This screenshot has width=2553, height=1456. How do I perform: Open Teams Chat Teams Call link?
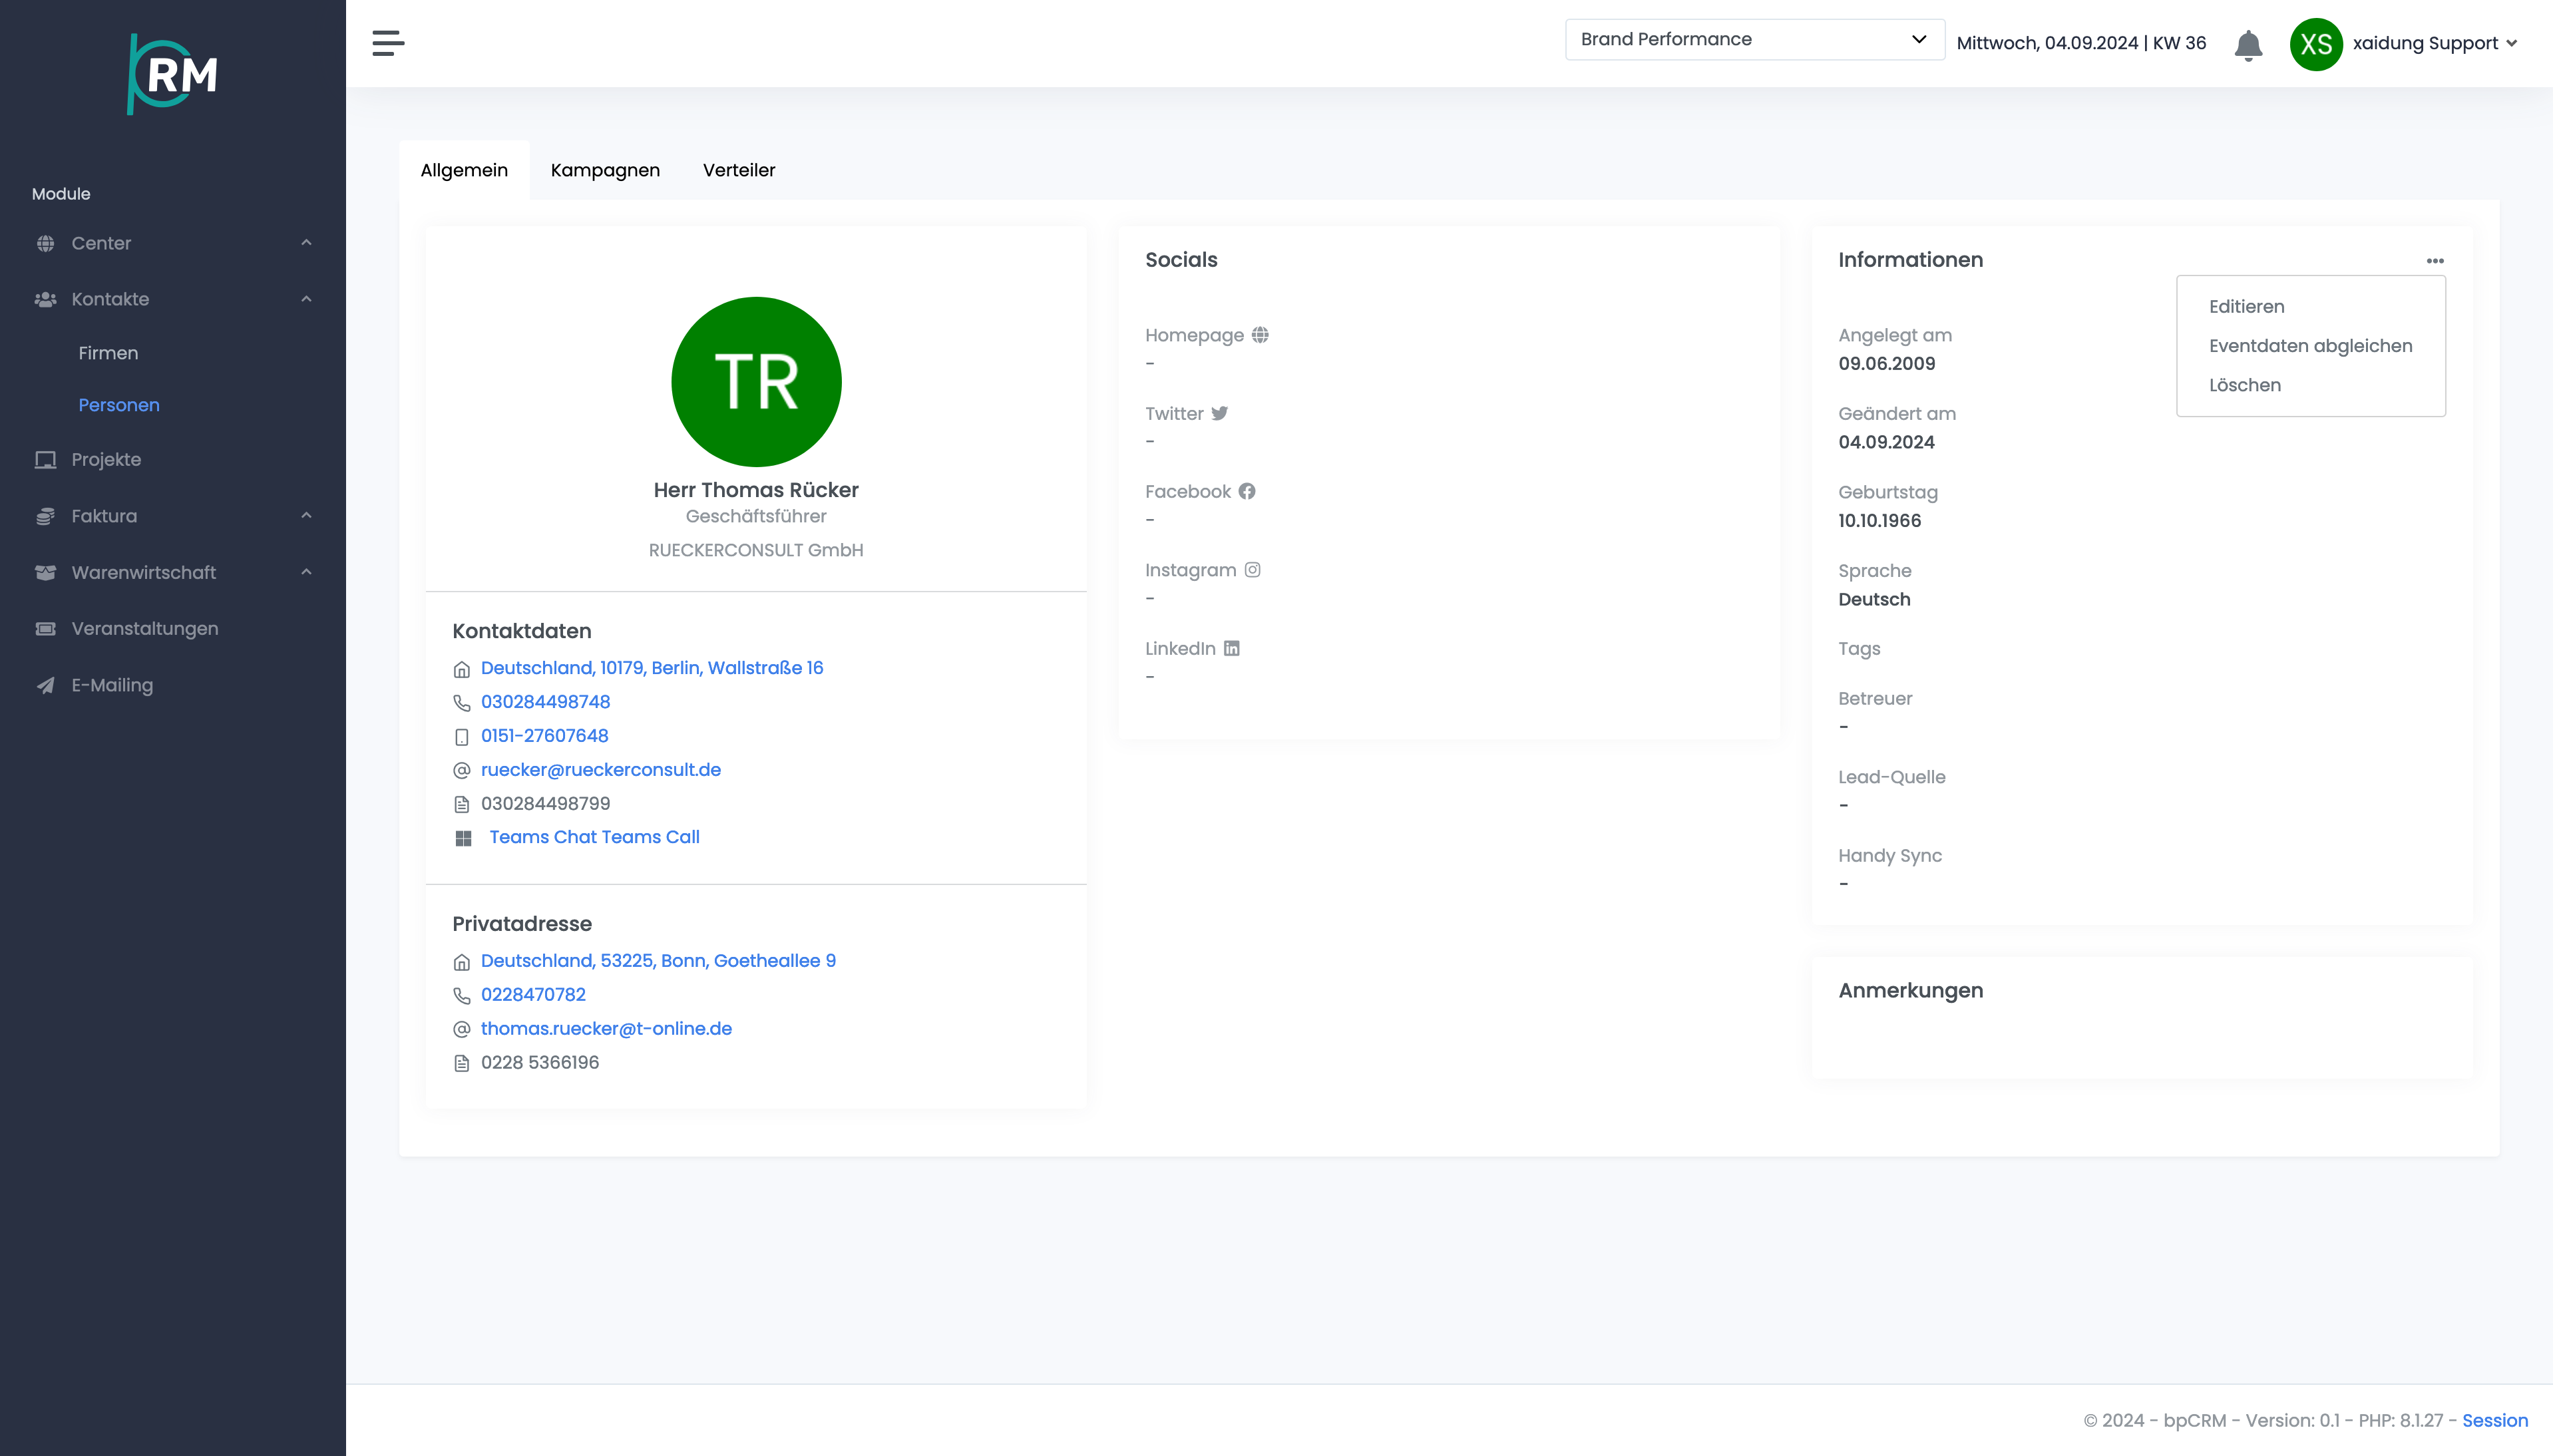594,837
